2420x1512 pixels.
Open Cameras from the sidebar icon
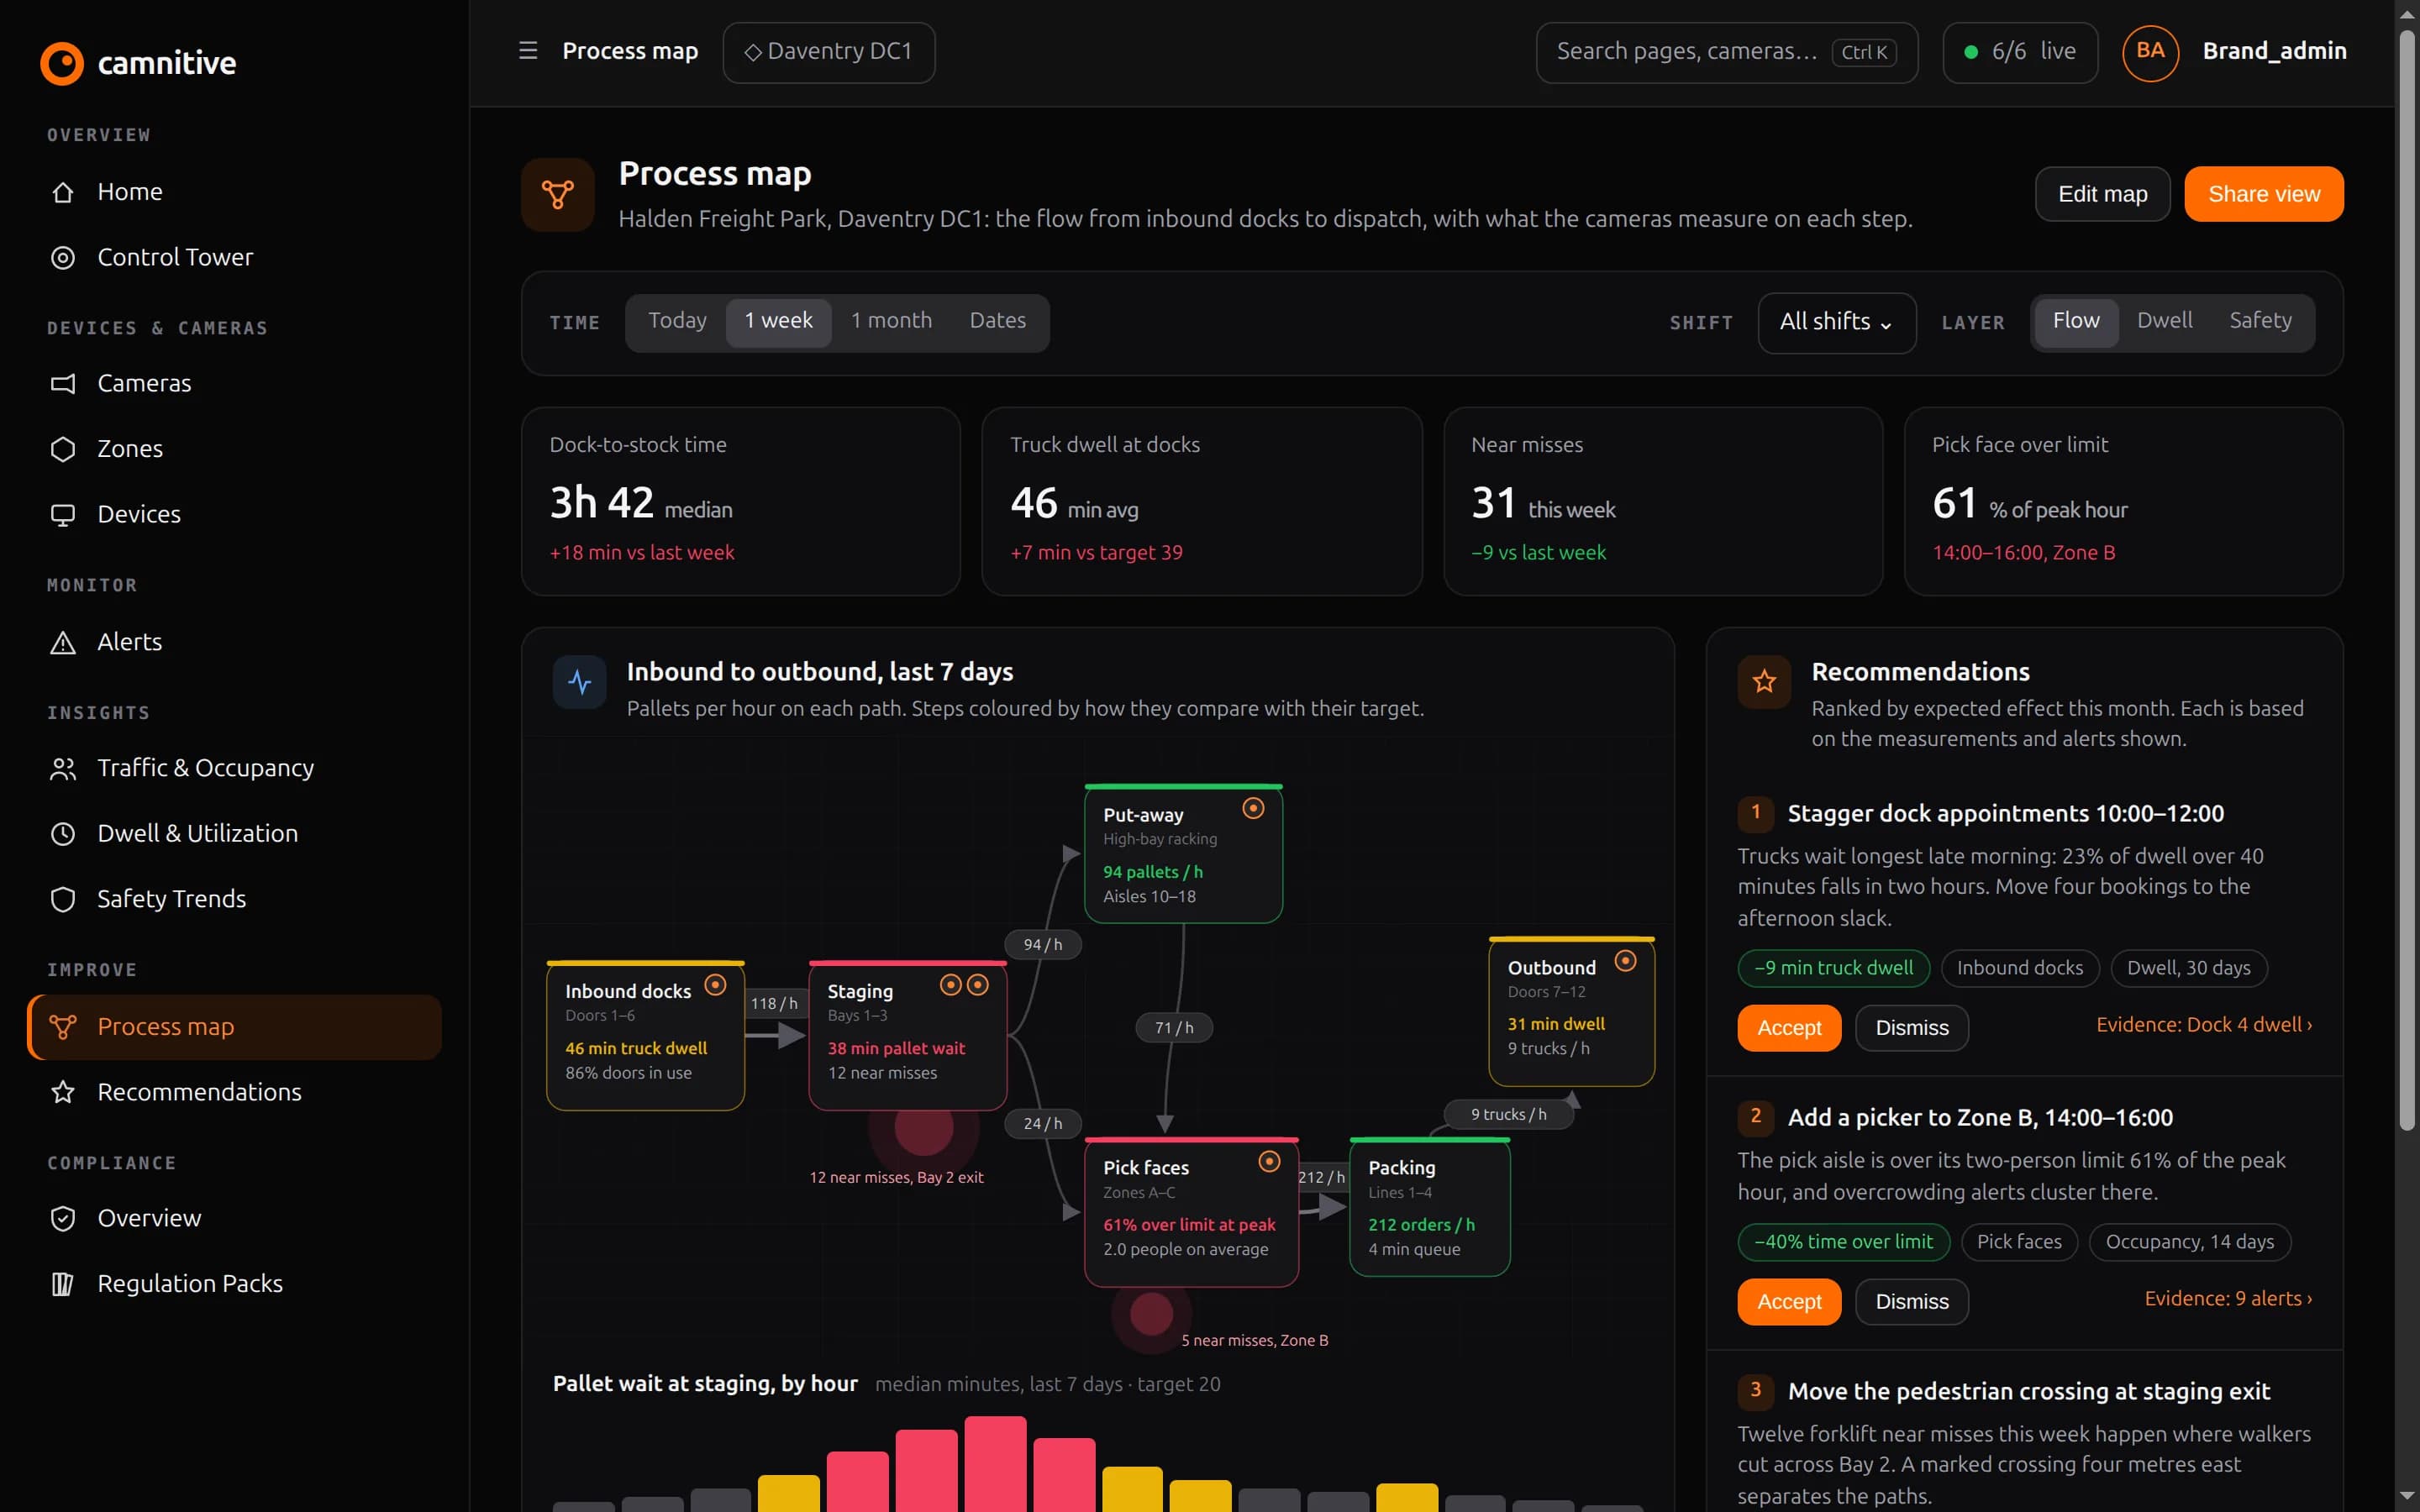tap(63, 384)
